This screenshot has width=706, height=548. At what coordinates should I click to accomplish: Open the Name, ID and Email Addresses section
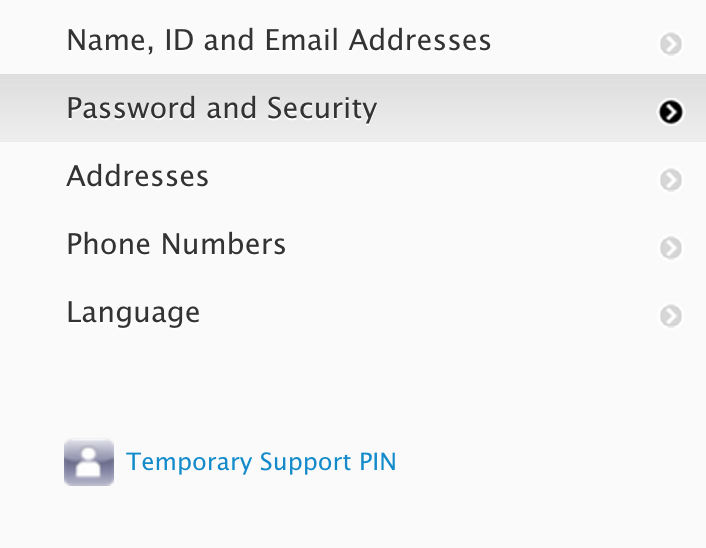[278, 41]
